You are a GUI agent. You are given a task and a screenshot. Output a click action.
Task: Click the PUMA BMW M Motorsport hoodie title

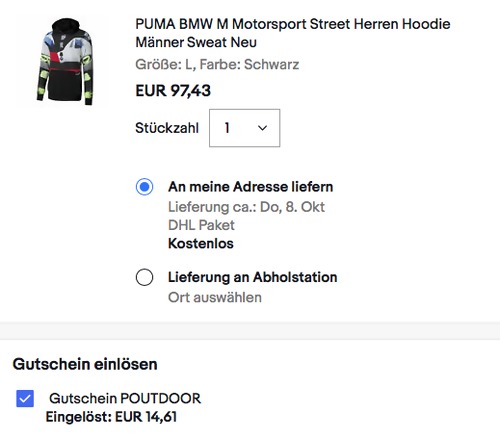[293, 33]
